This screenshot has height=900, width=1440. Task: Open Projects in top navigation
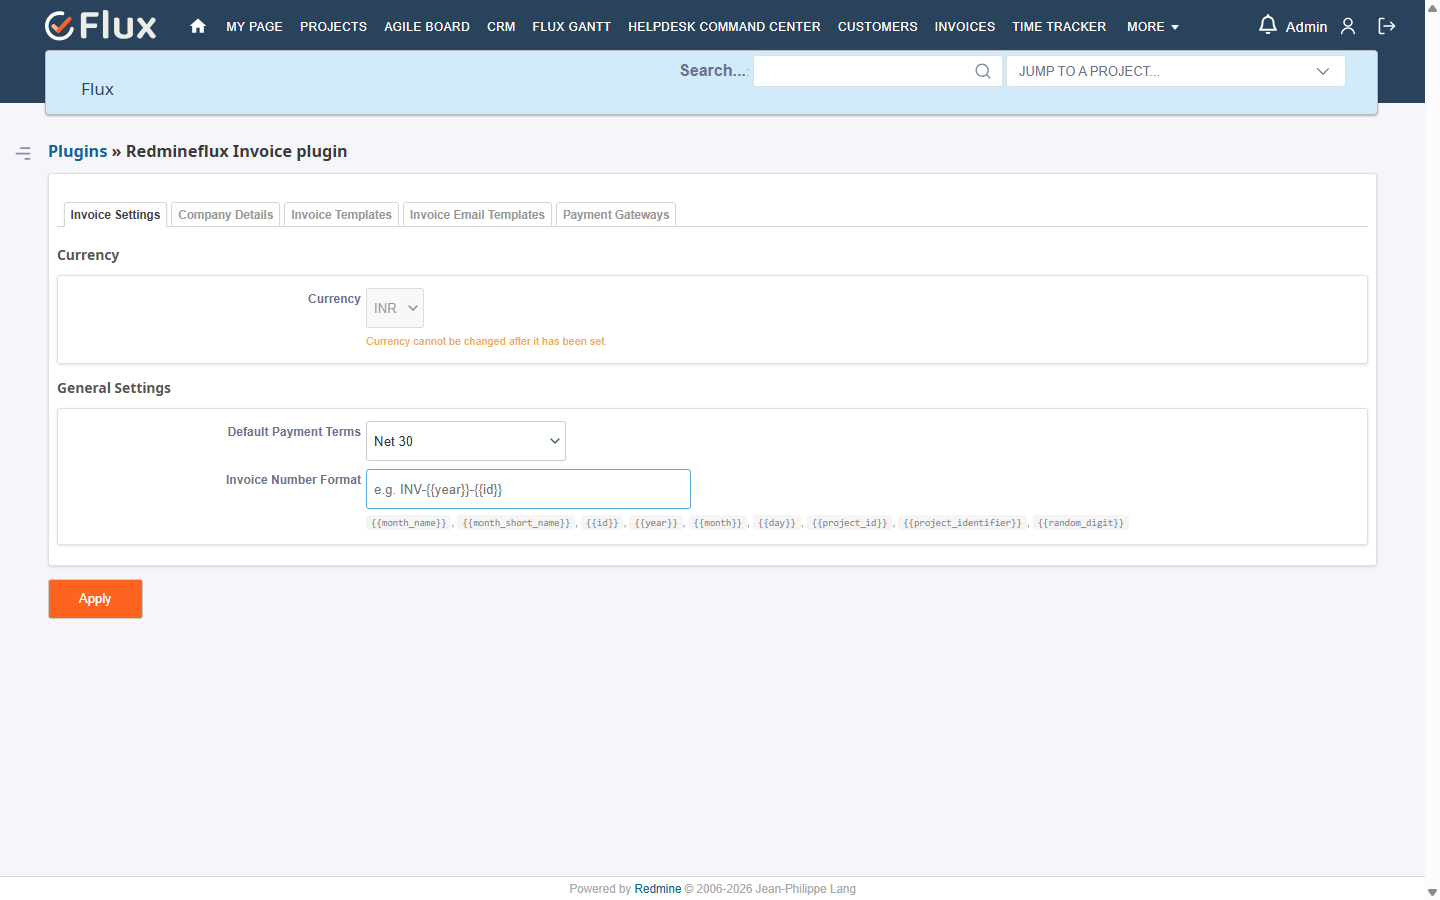(333, 27)
